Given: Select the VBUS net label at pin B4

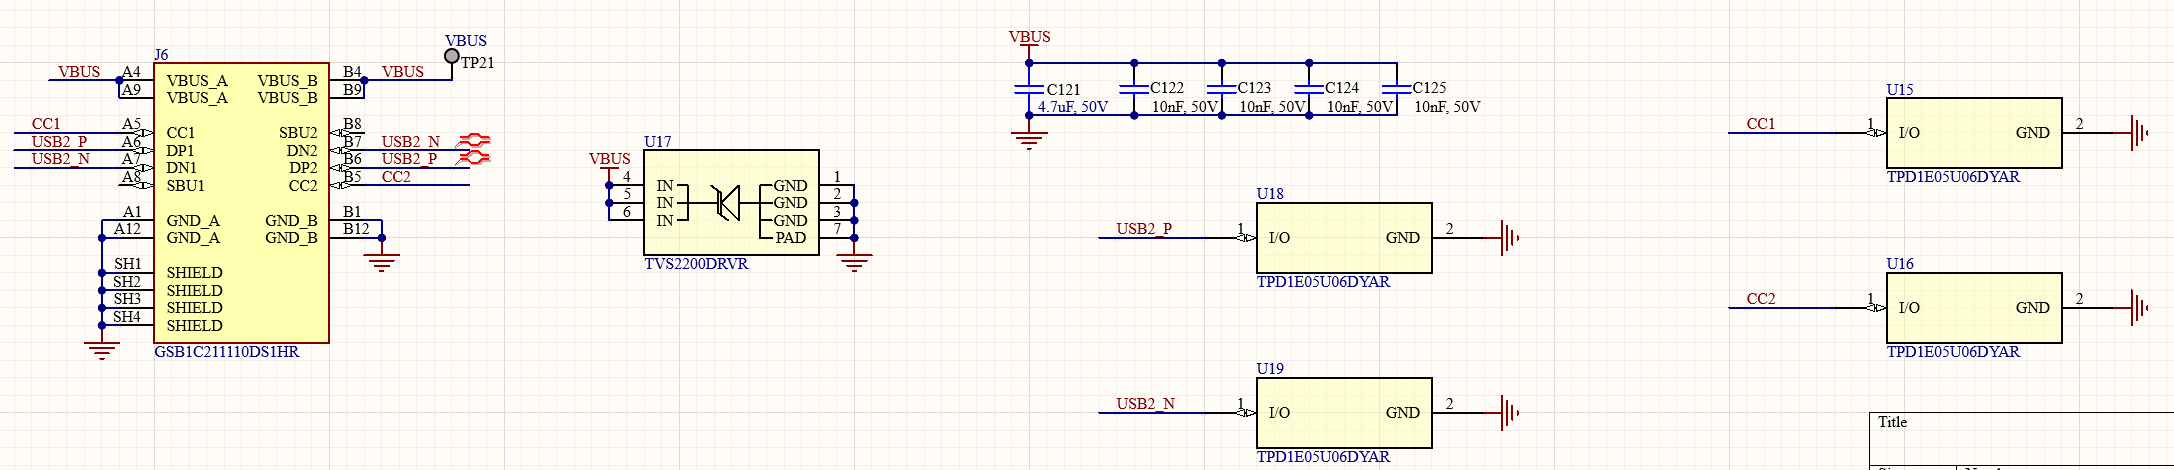Looking at the screenshot, I should point(403,72).
